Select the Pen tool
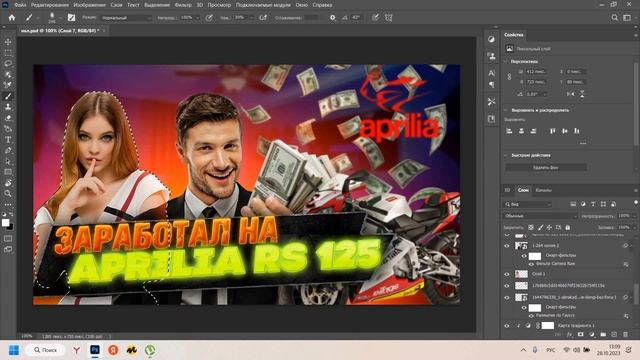640x360 pixels. click(x=8, y=150)
